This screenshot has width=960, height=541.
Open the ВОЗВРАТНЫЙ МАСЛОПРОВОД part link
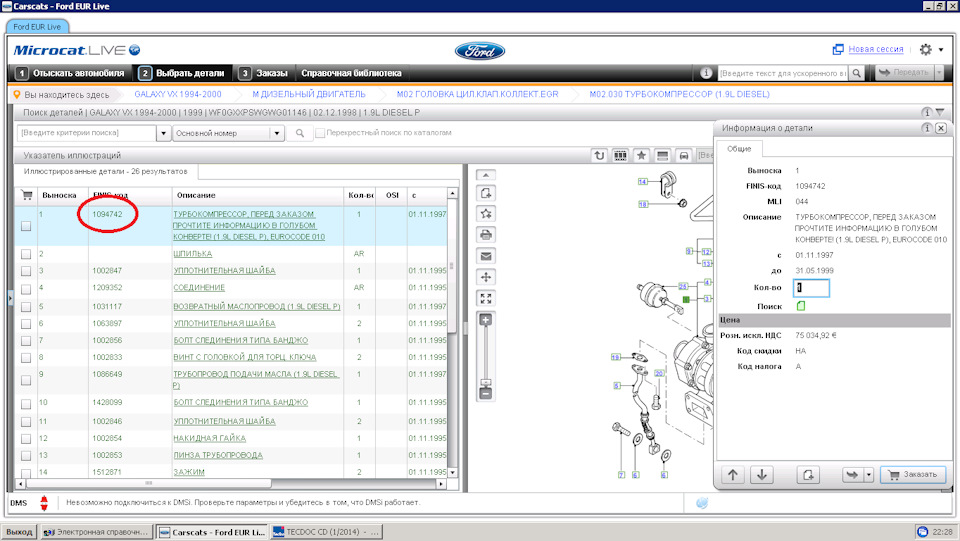[257, 307]
